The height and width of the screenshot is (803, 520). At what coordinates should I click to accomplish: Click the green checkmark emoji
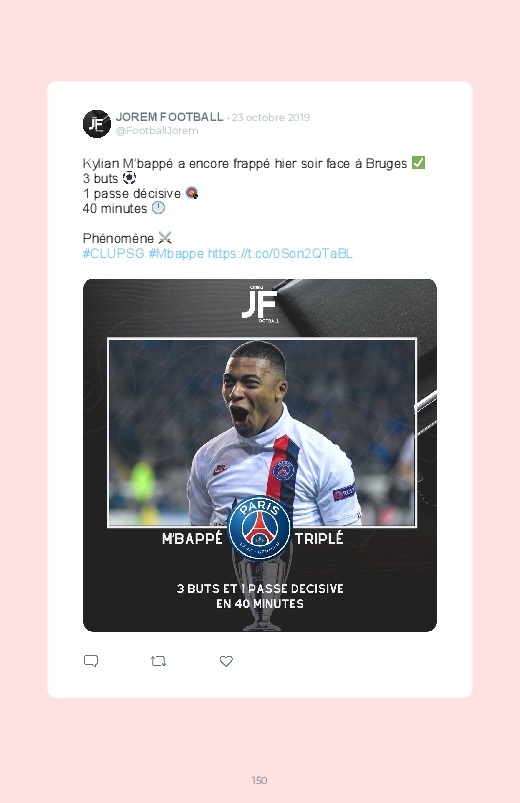coord(419,163)
